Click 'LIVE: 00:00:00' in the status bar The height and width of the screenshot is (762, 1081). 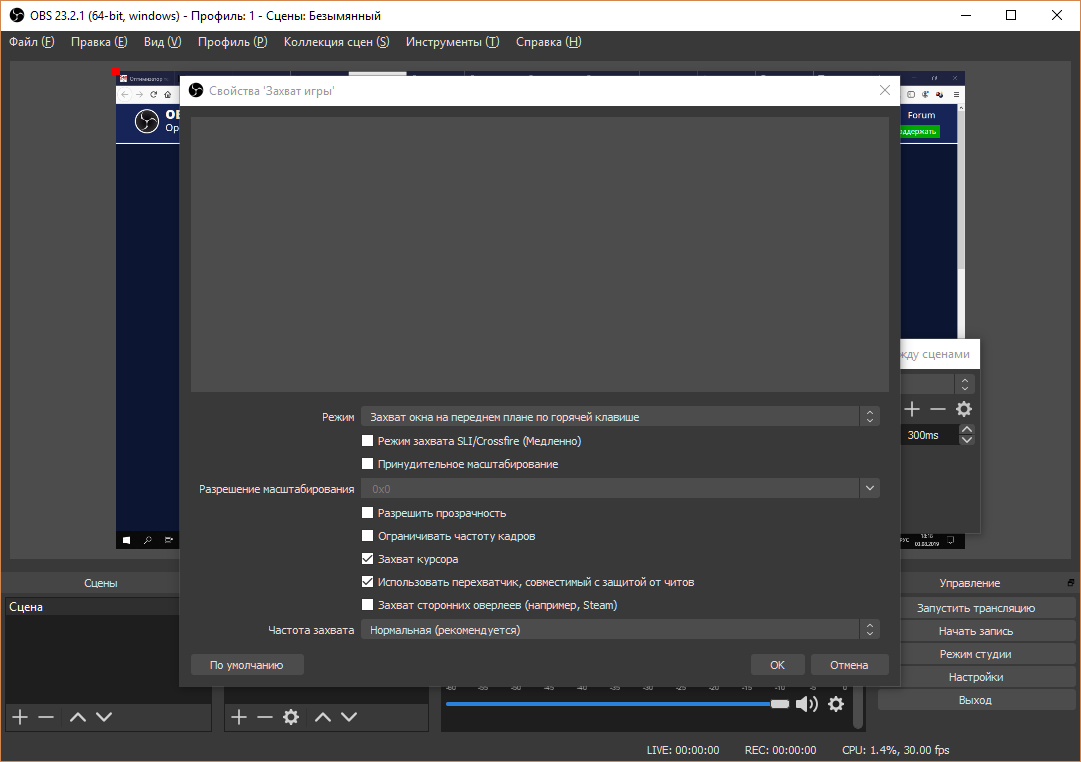683,750
